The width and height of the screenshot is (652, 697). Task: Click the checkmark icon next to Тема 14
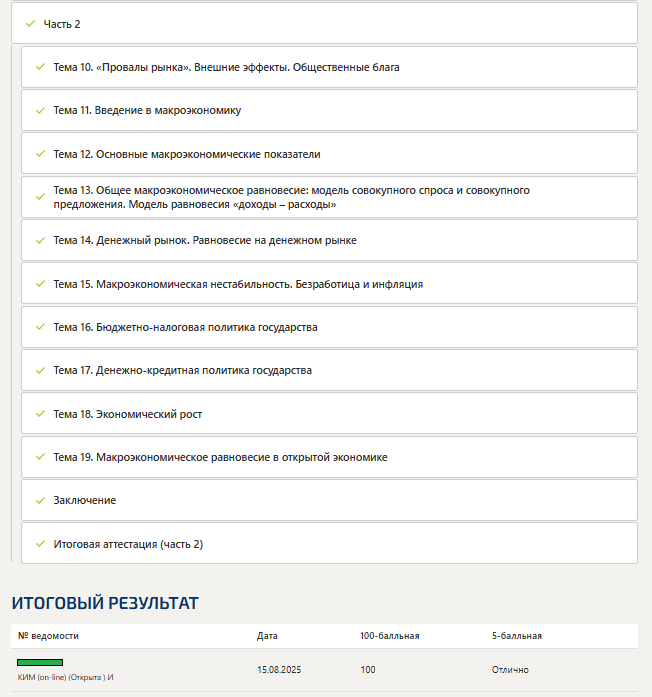pos(40,240)
